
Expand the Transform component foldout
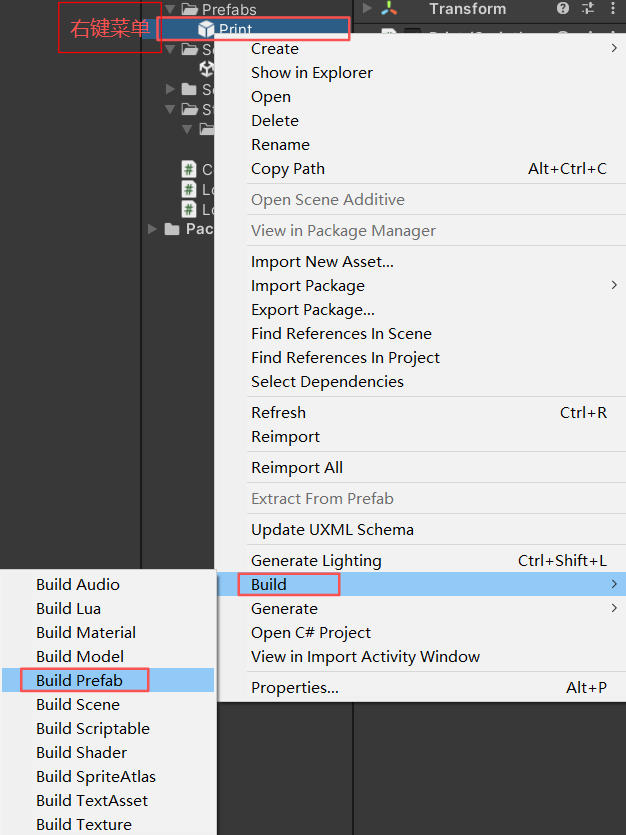(x=367, y=9)
